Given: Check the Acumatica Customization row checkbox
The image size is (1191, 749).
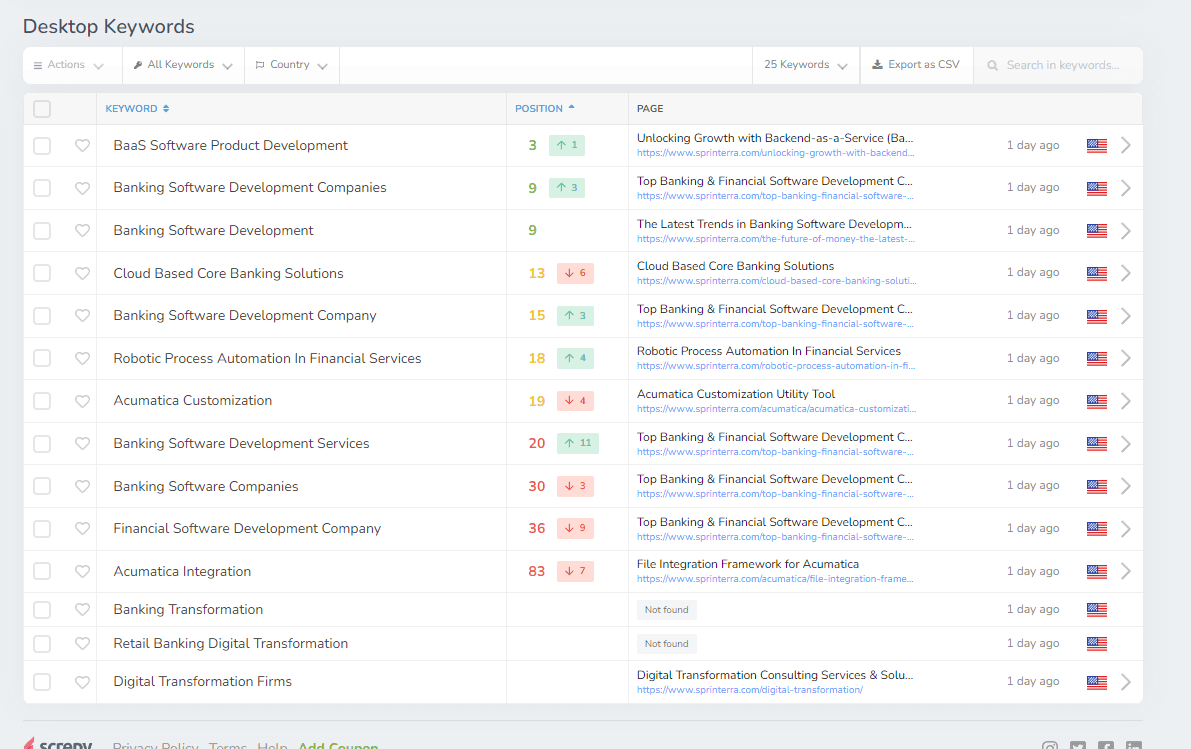Looking at the screenshot, I should (42, 401).
